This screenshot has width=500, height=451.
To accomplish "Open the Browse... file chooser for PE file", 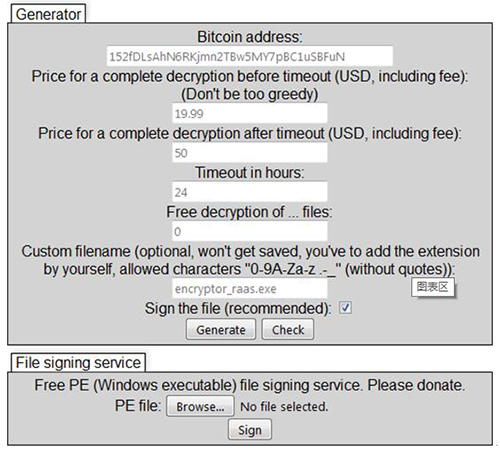I will pyautogui.click(x=200, y=406).
